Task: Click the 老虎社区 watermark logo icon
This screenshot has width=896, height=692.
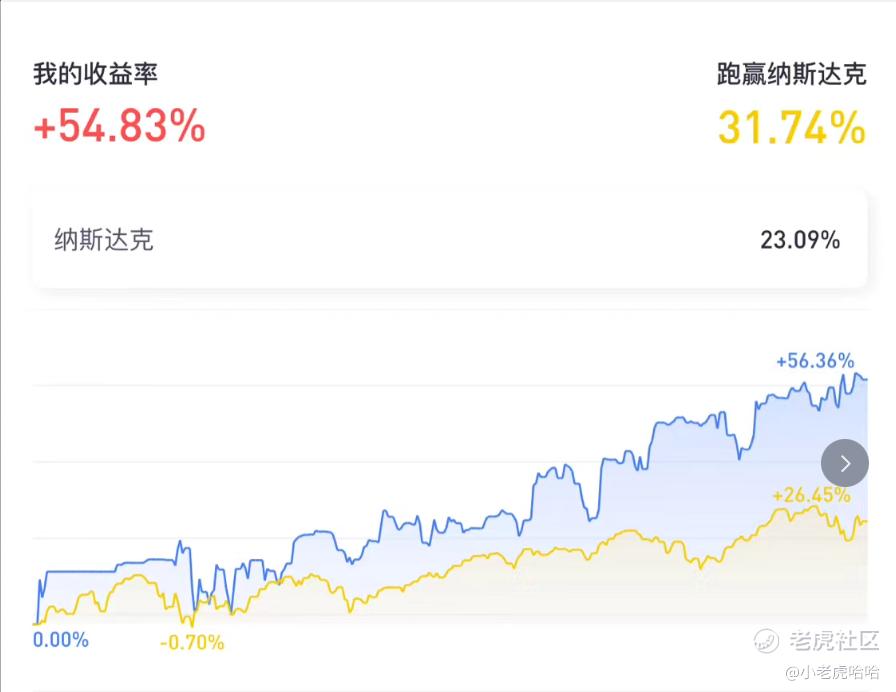Action: coord(766,640)
